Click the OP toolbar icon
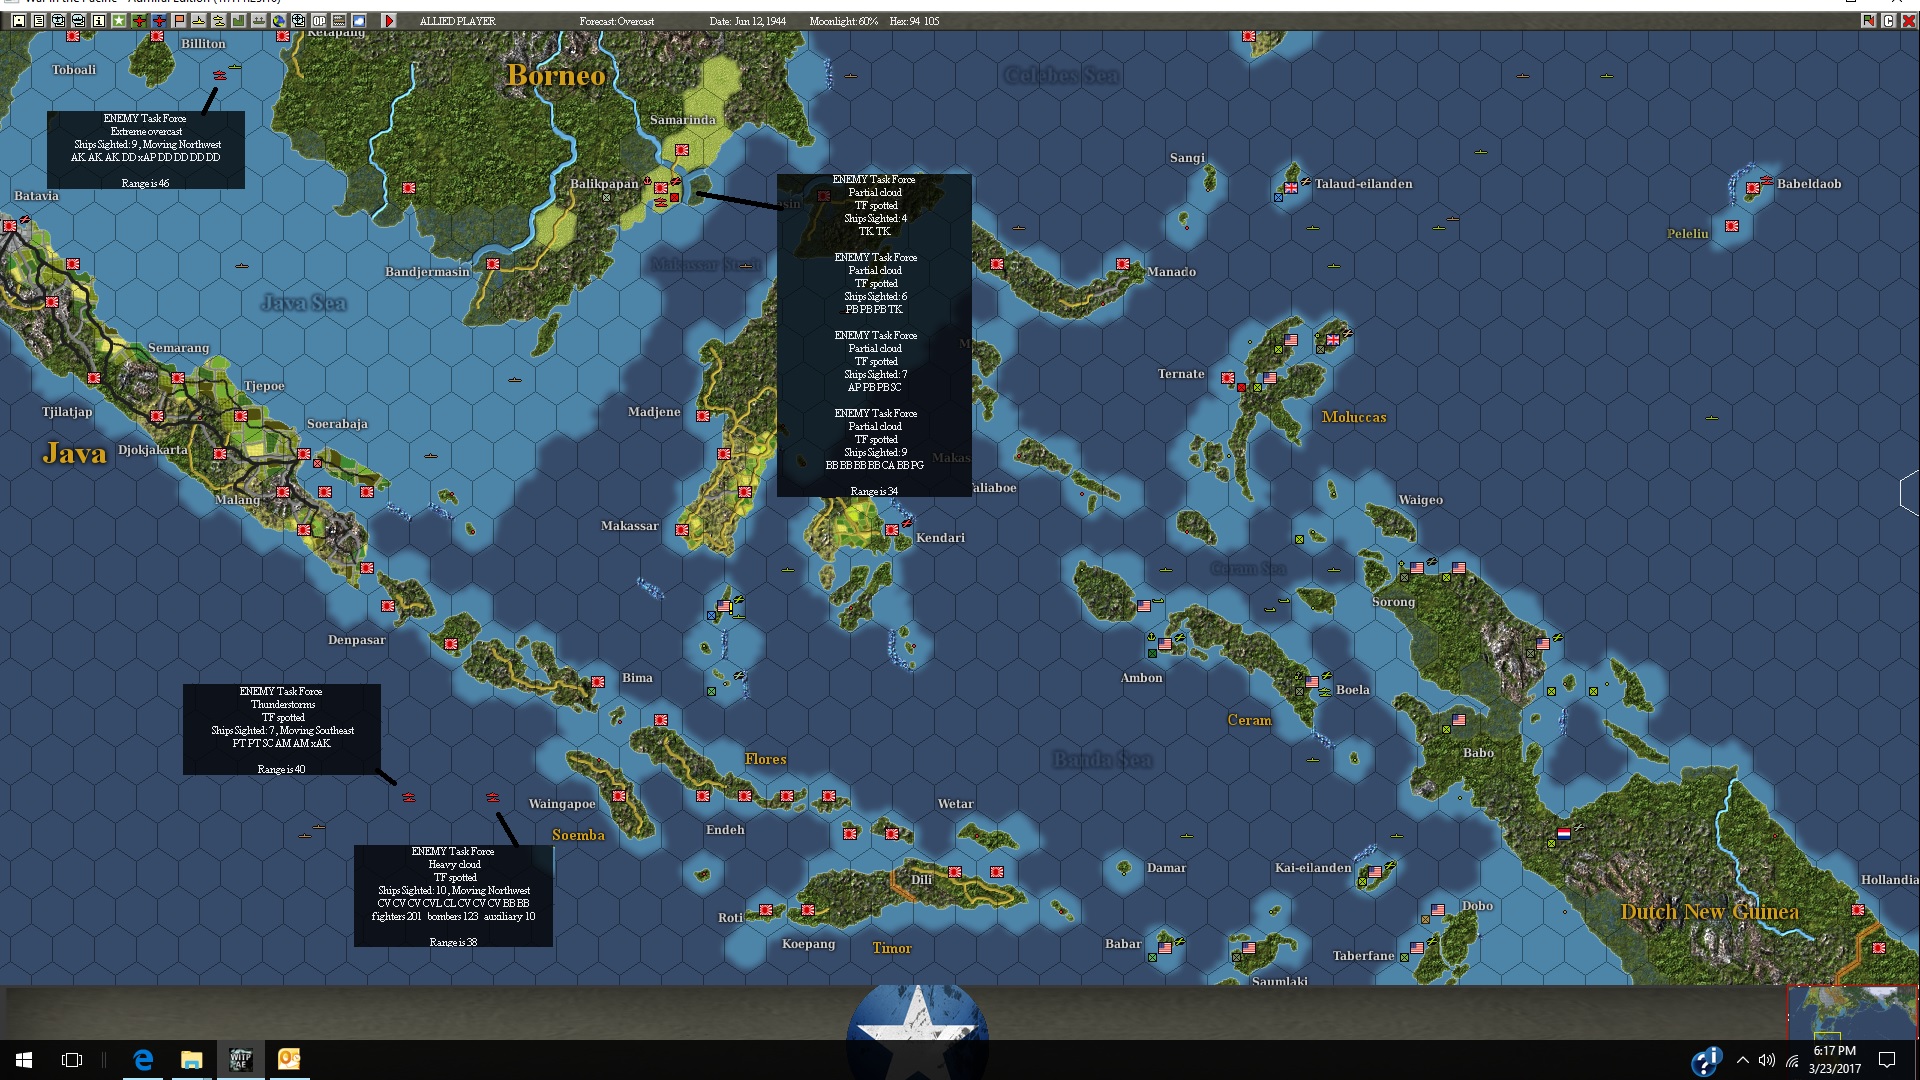This screenshot has width=1920, height=1080. click(319, 21)
